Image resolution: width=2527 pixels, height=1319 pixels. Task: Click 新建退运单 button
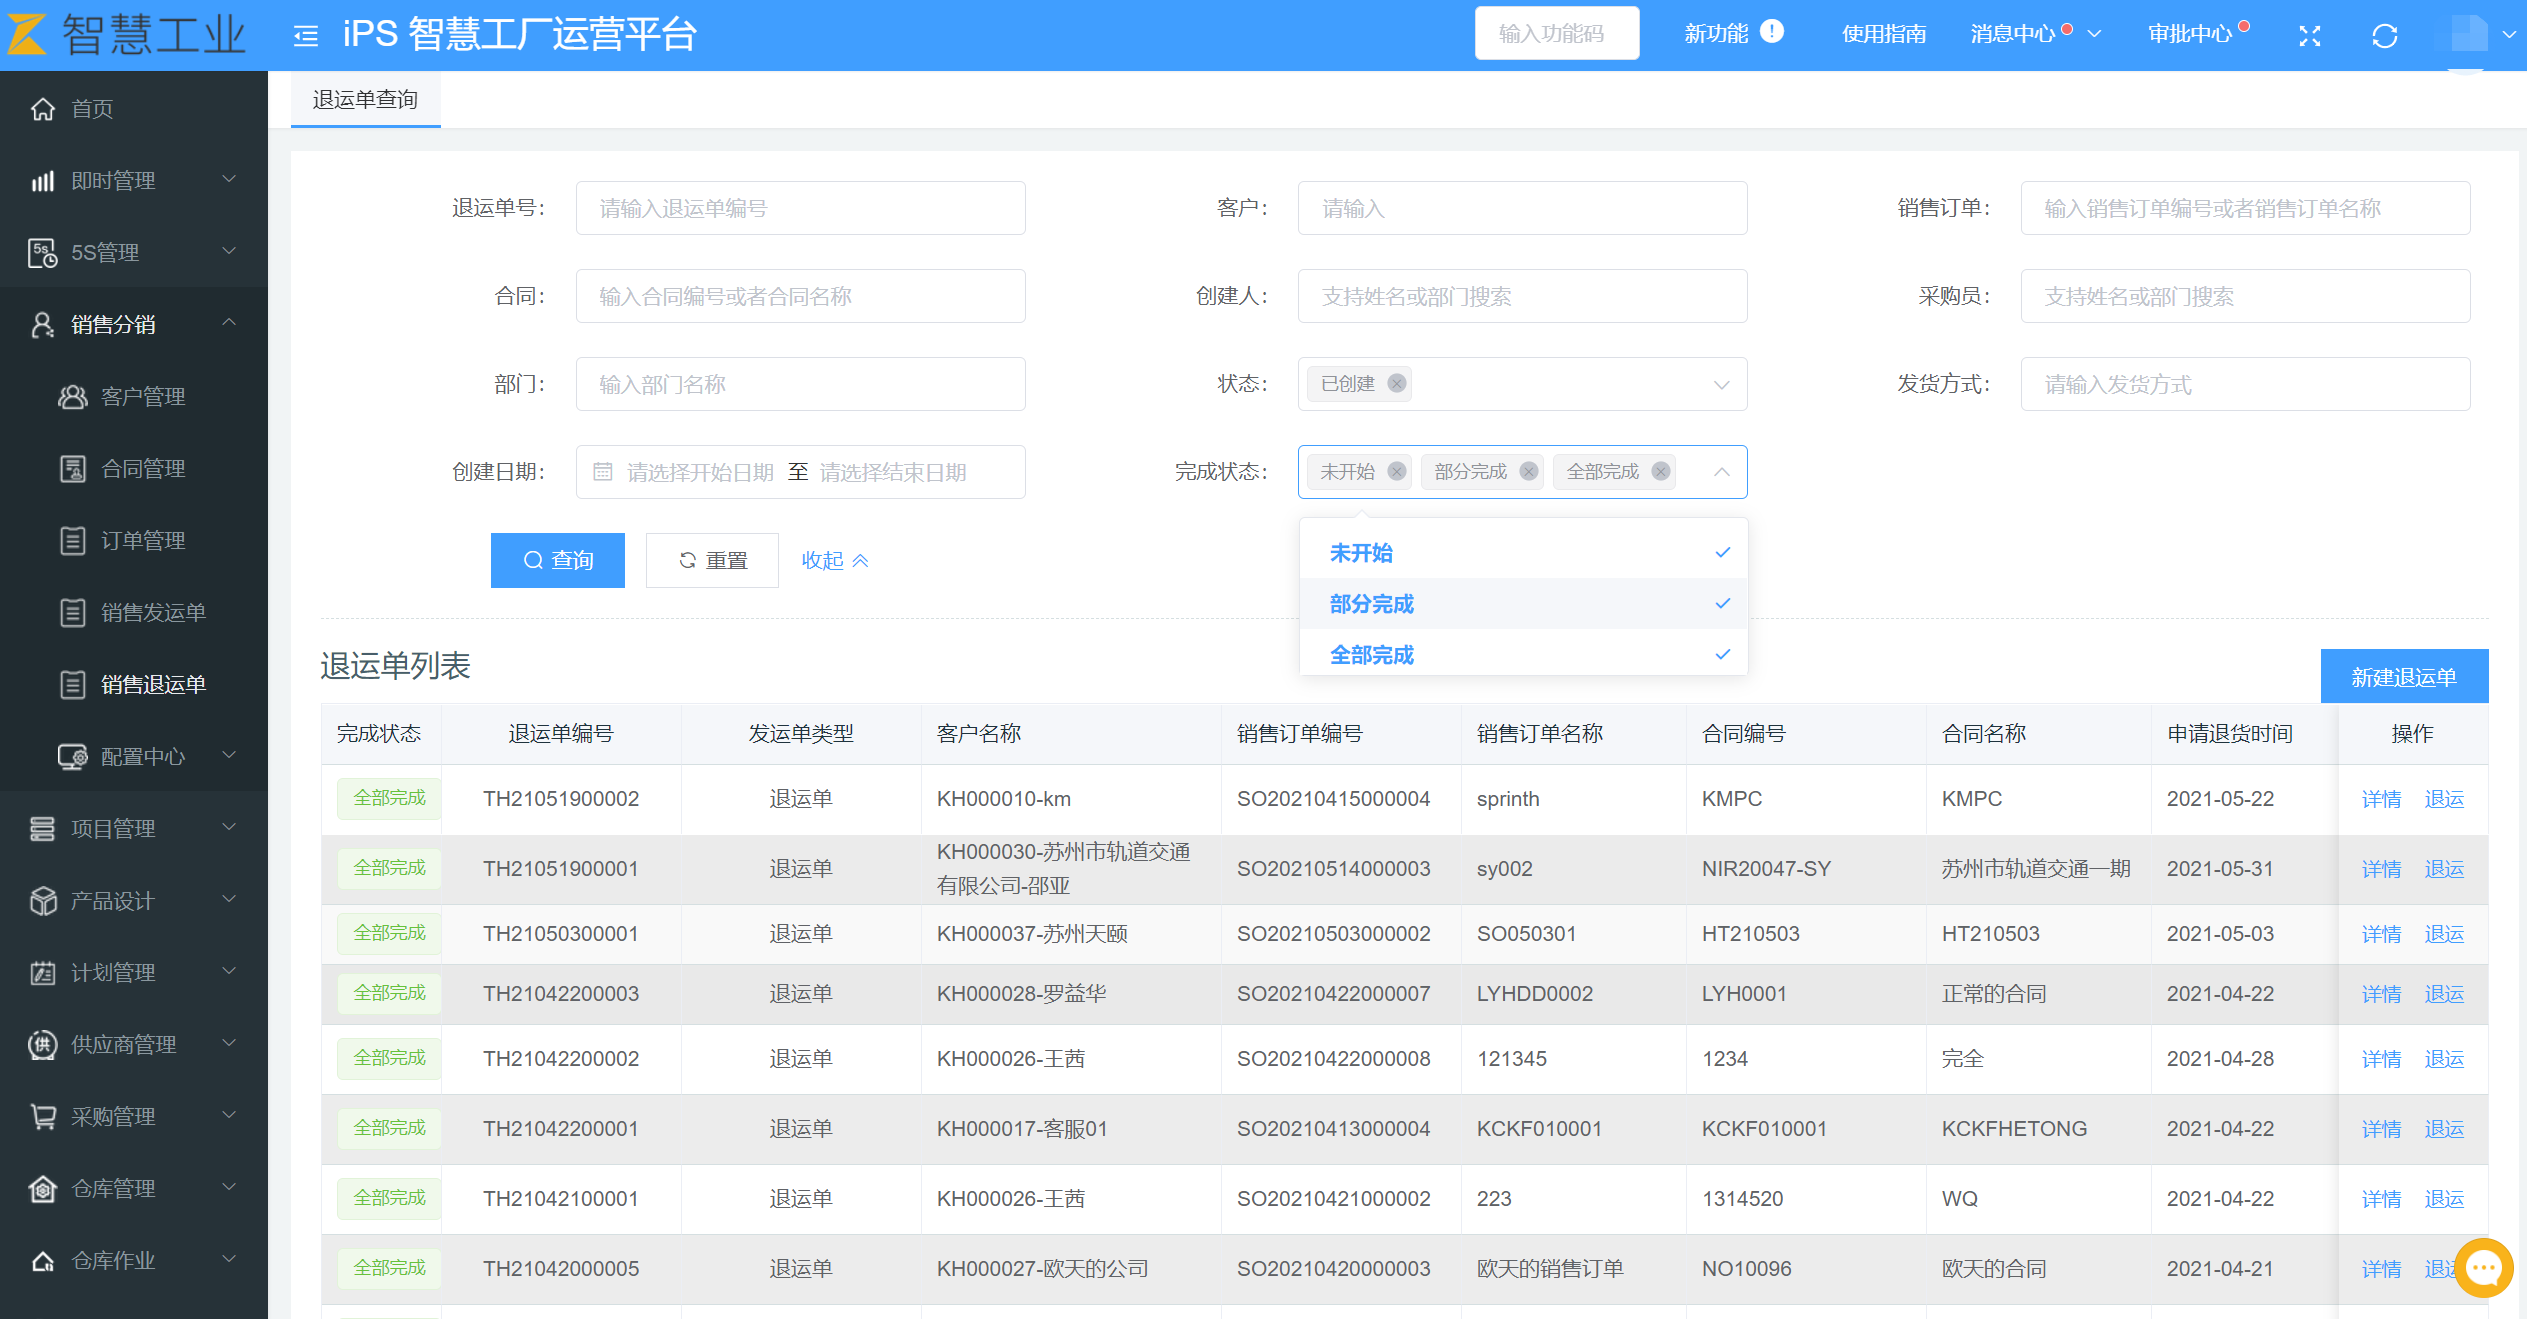coord(2403,677)
